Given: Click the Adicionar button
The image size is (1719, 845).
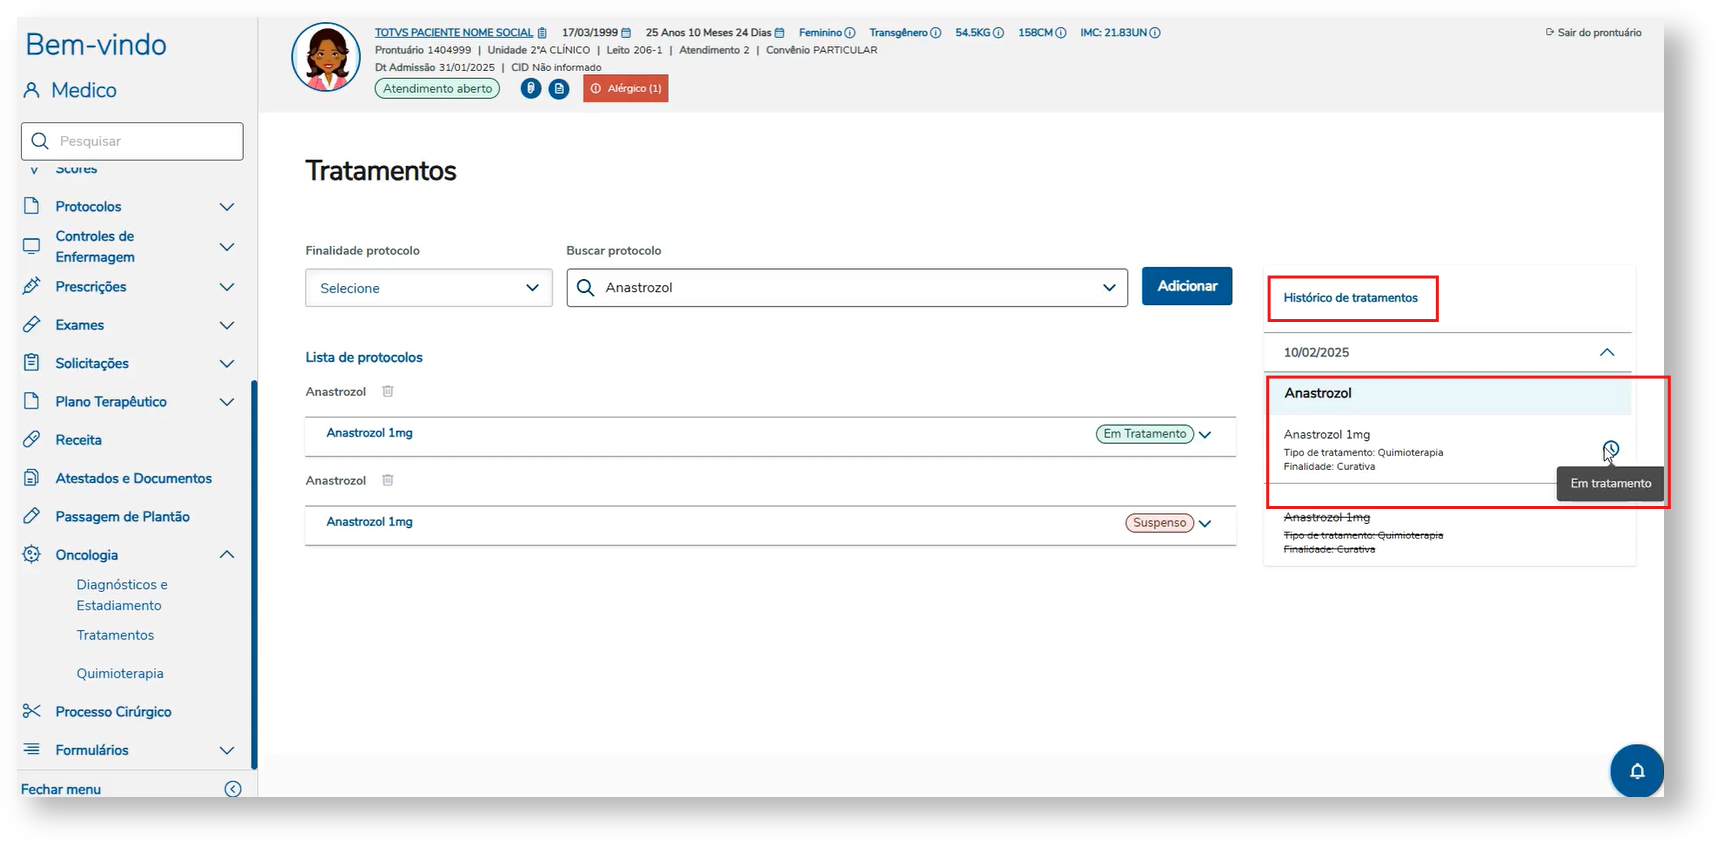Looking at the screenshot, I should (1186, 286).
